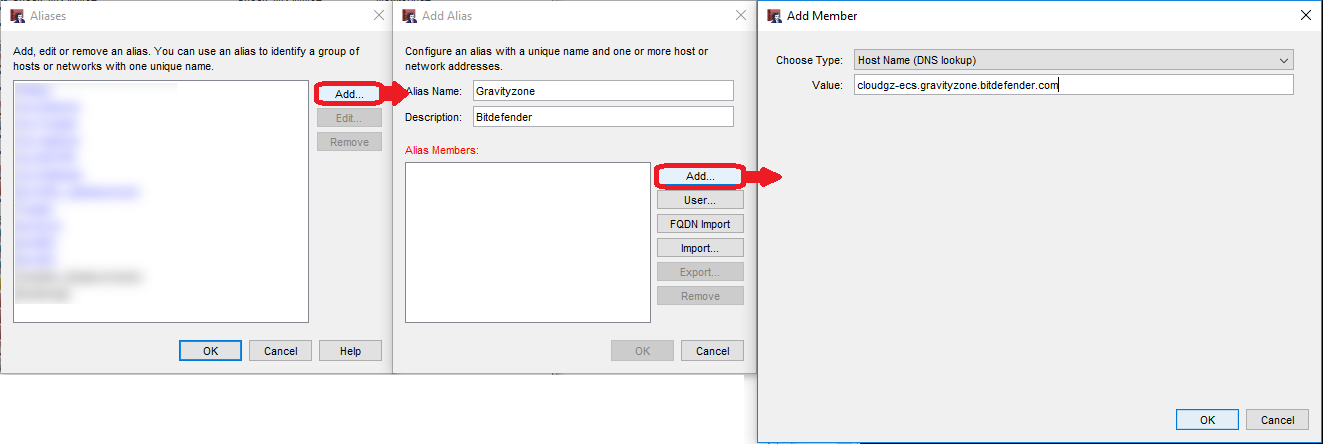Click the empty Alias Members list box
Screen dimensions: 1324x446
(x=528, y=242)
